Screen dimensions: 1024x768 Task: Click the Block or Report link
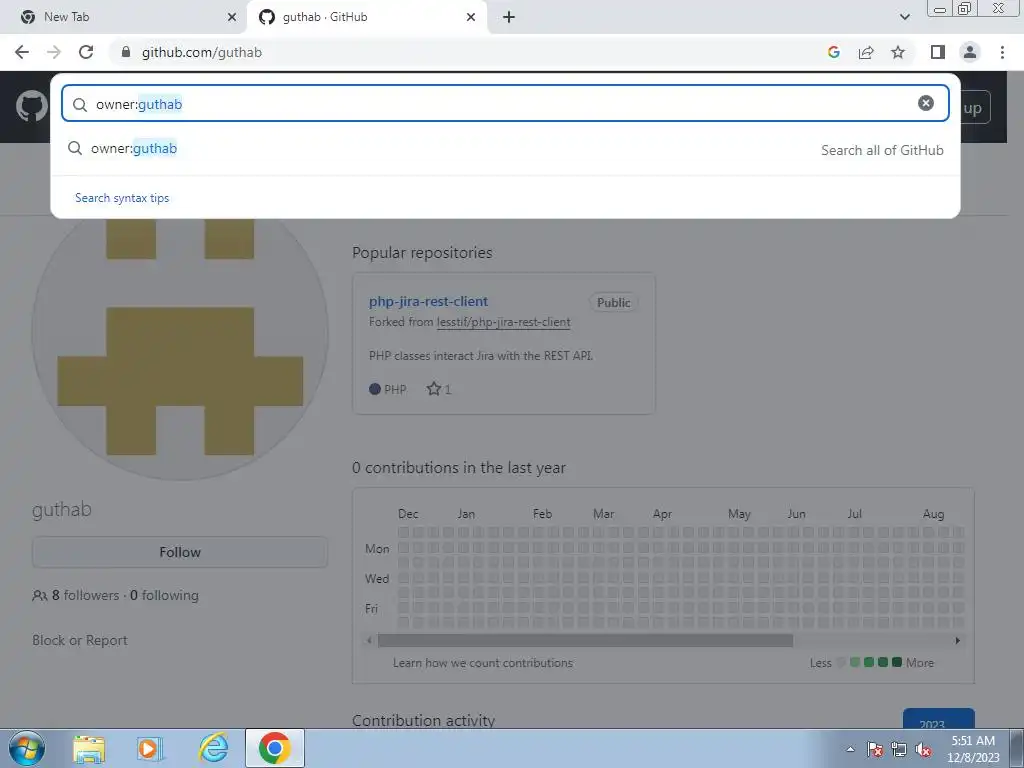80,640
